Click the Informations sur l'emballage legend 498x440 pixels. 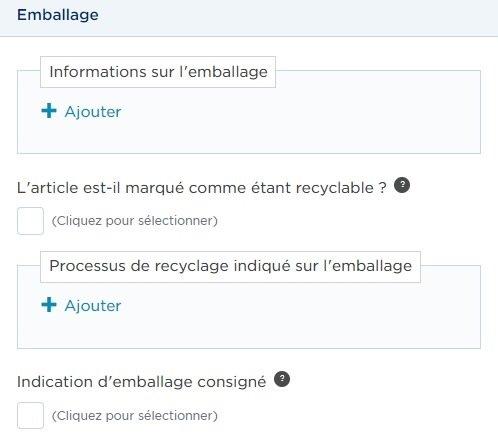(158, 72)
